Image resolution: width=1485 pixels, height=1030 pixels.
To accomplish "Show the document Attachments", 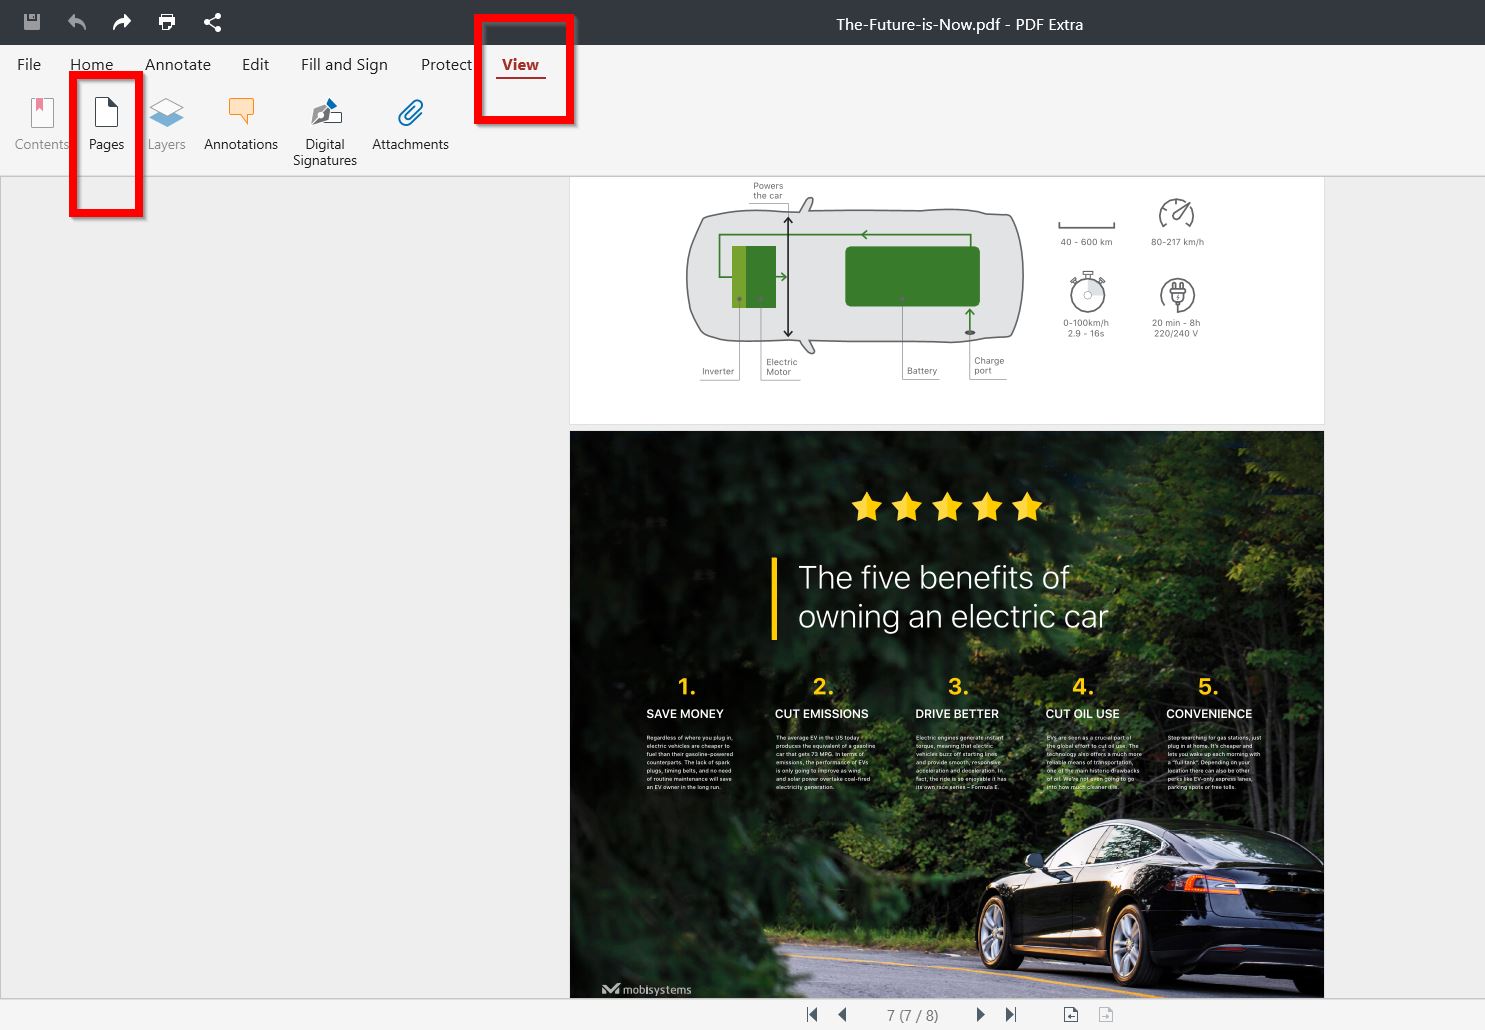I will pos(410,120).
